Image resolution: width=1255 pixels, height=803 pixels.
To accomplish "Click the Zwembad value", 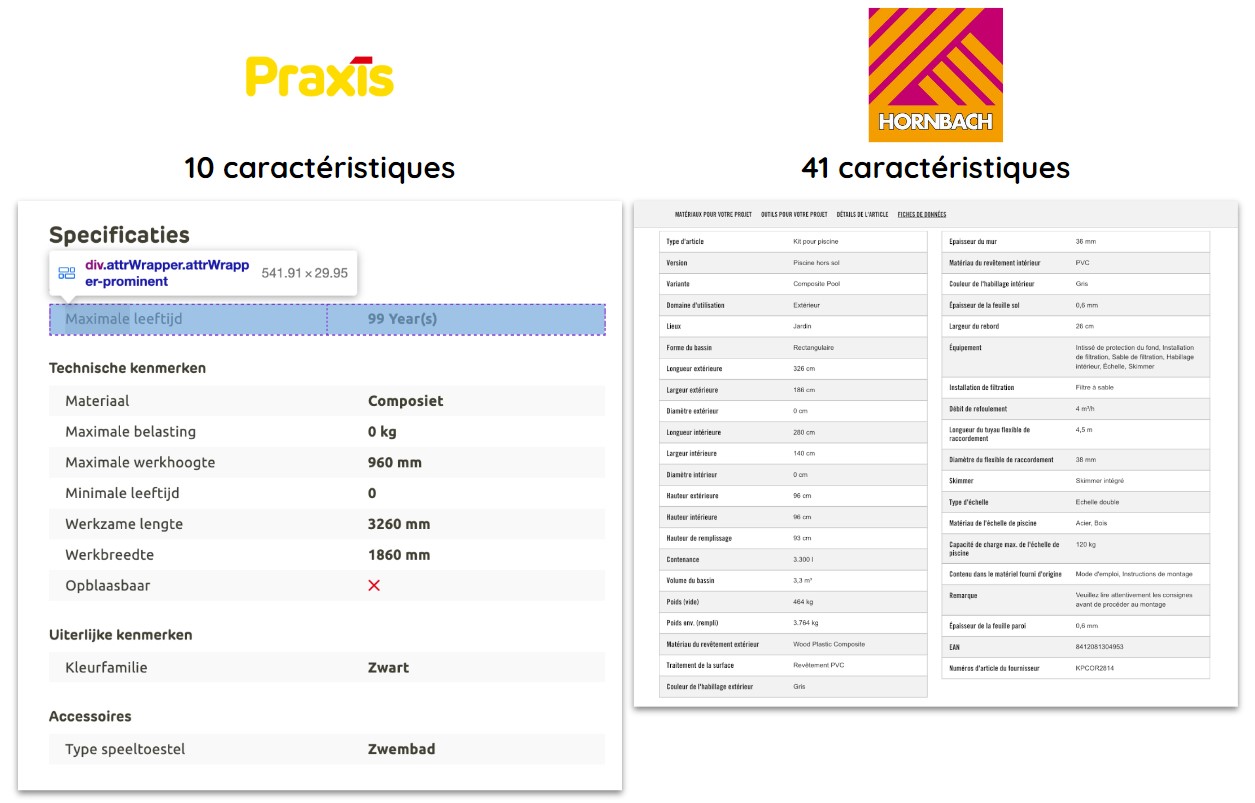I will (x=401, y=749).
